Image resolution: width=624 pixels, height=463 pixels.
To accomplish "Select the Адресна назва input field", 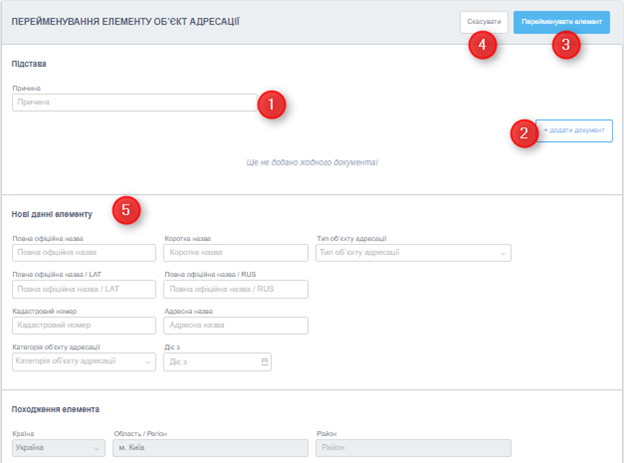I will [236, 325].
